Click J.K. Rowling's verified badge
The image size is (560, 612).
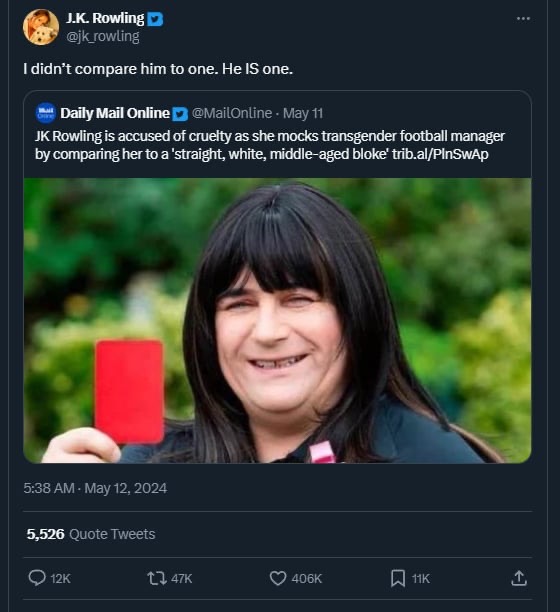tap(155, 19)
